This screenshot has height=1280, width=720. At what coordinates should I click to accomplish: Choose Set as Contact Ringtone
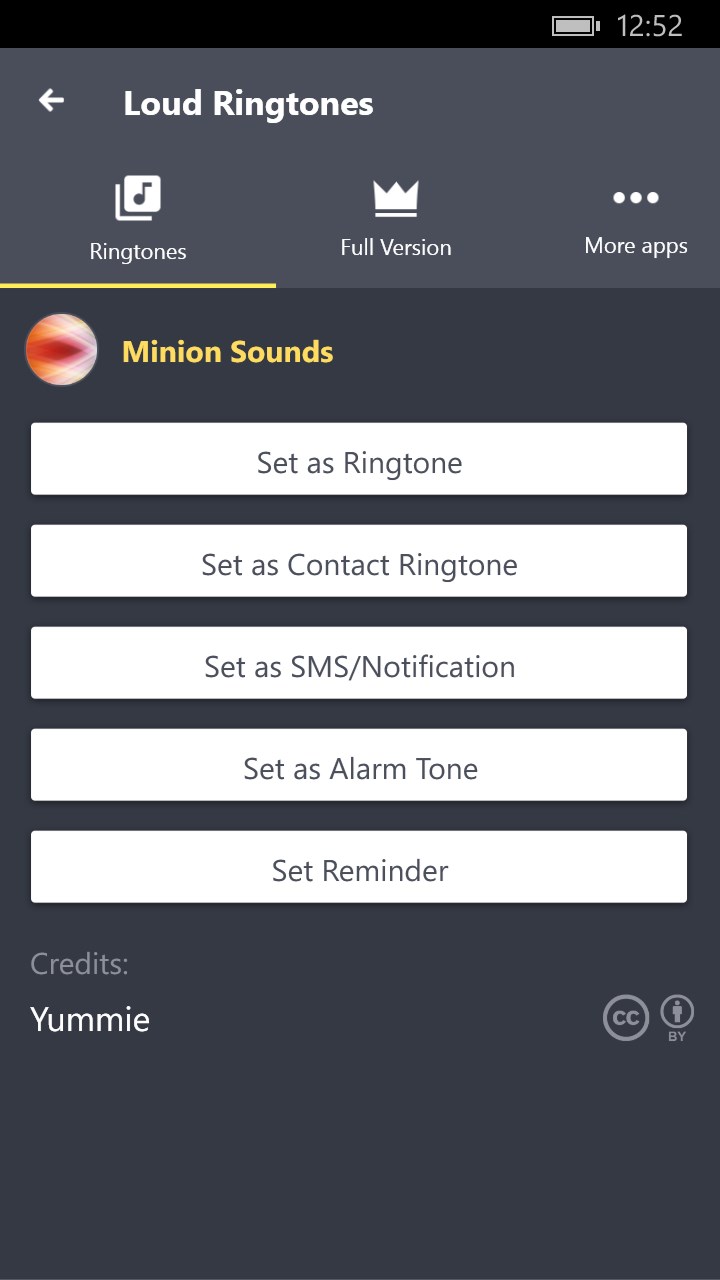tap(359, 565)
